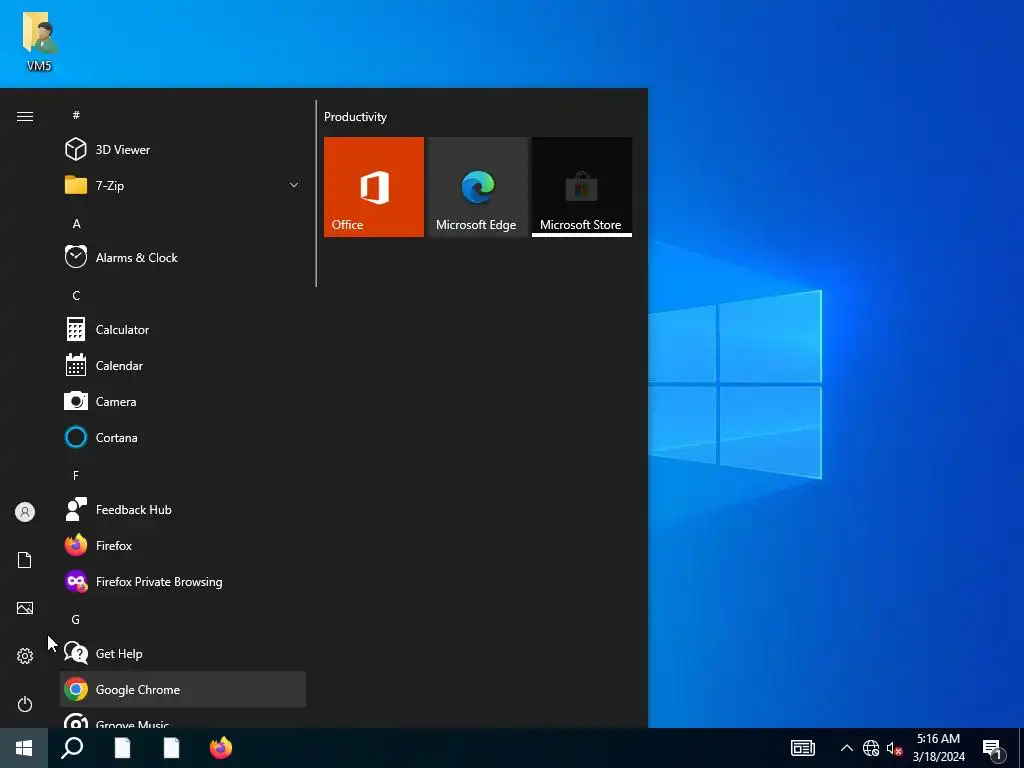The height and width of the screenshot is (768, 1024).
Task: Open the Microsoft Store tile
Action: (582, 187)
